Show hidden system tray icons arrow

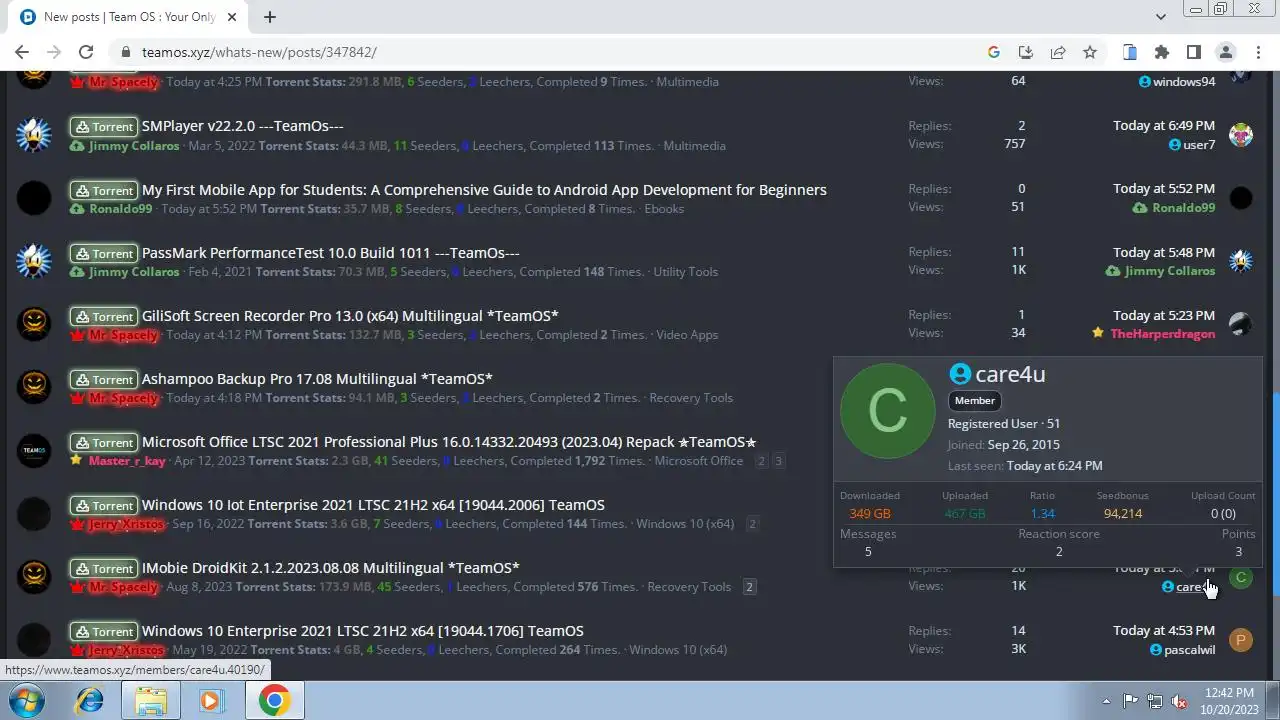[x=1106, y=701]
